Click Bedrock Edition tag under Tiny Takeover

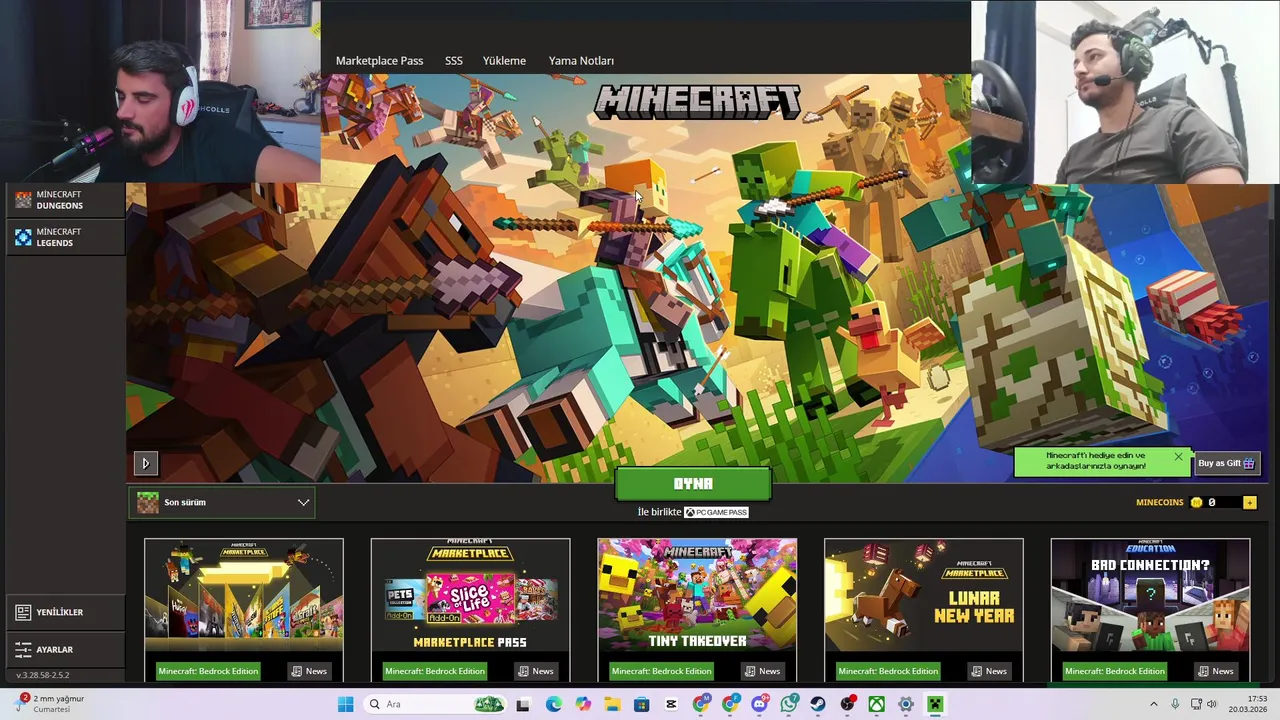(x=661, y=671)
